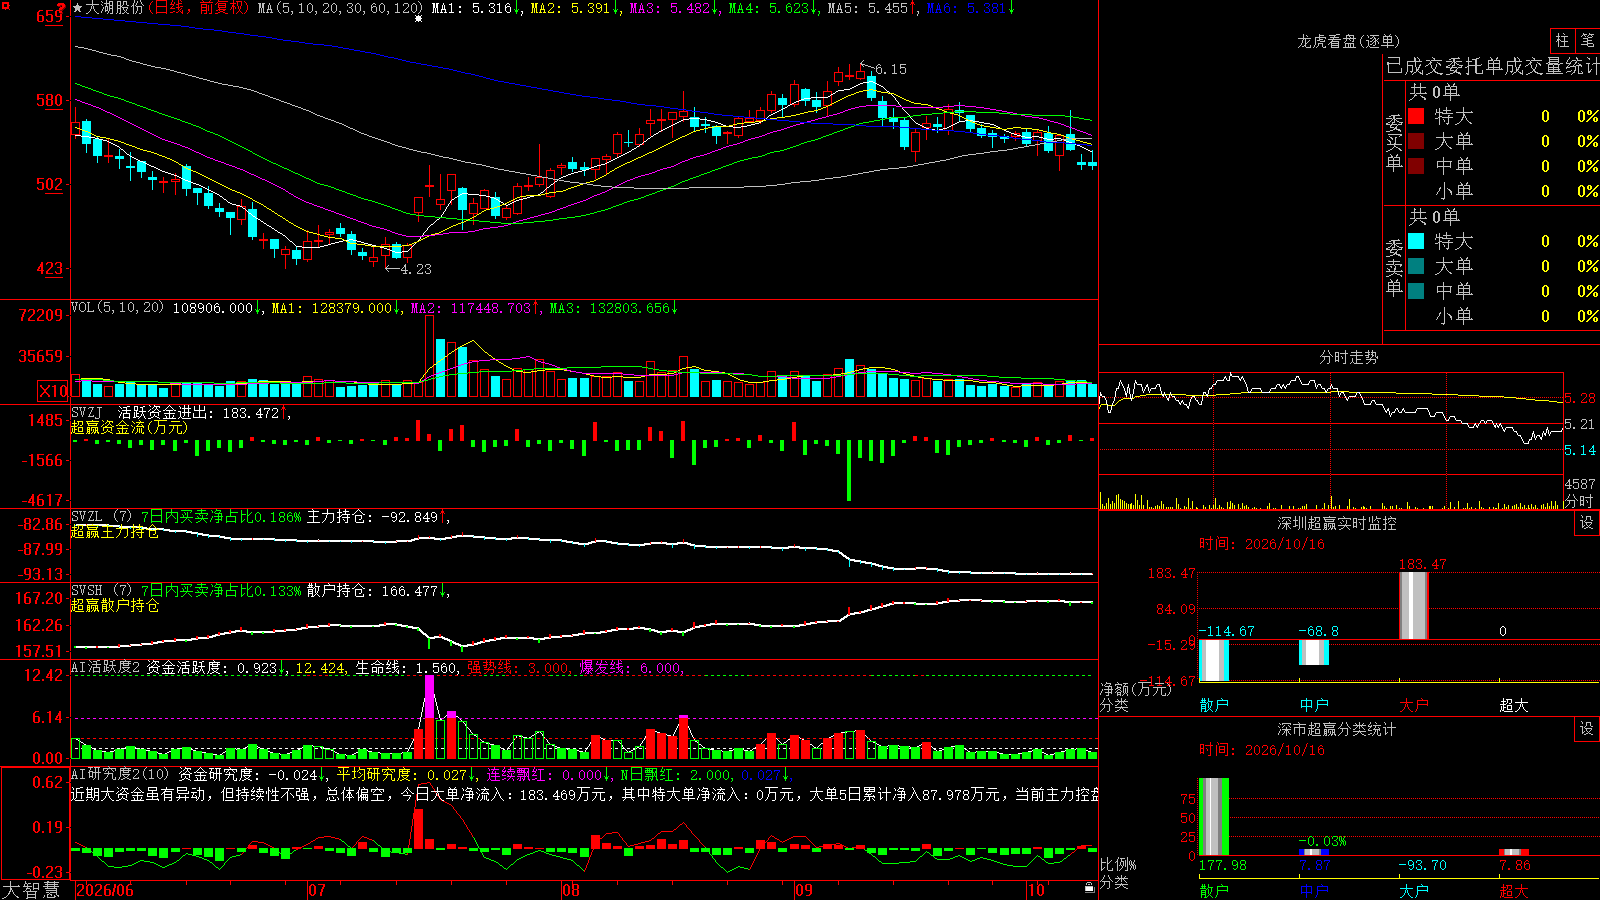Open 设 settings for 深圳超赢实时监控
Viewport: 1600px width, 900px height.
[1587, 524]
